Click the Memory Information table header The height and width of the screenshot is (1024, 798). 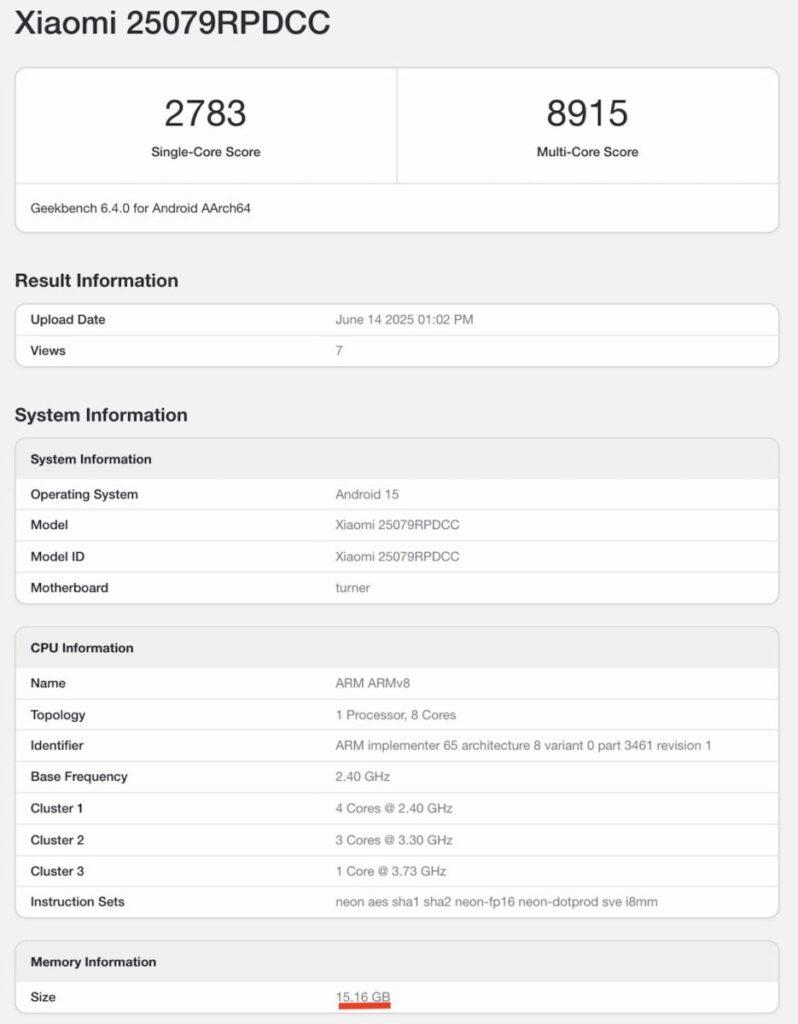93,962
